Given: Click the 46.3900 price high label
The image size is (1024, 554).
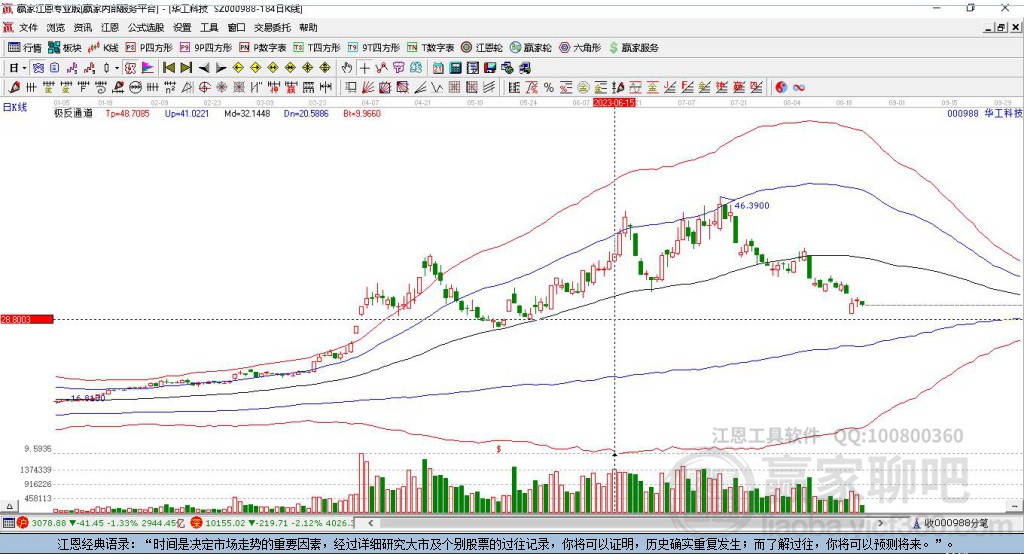Looking at the screenshot, I should pyautogui.click(x=752, y=205).
